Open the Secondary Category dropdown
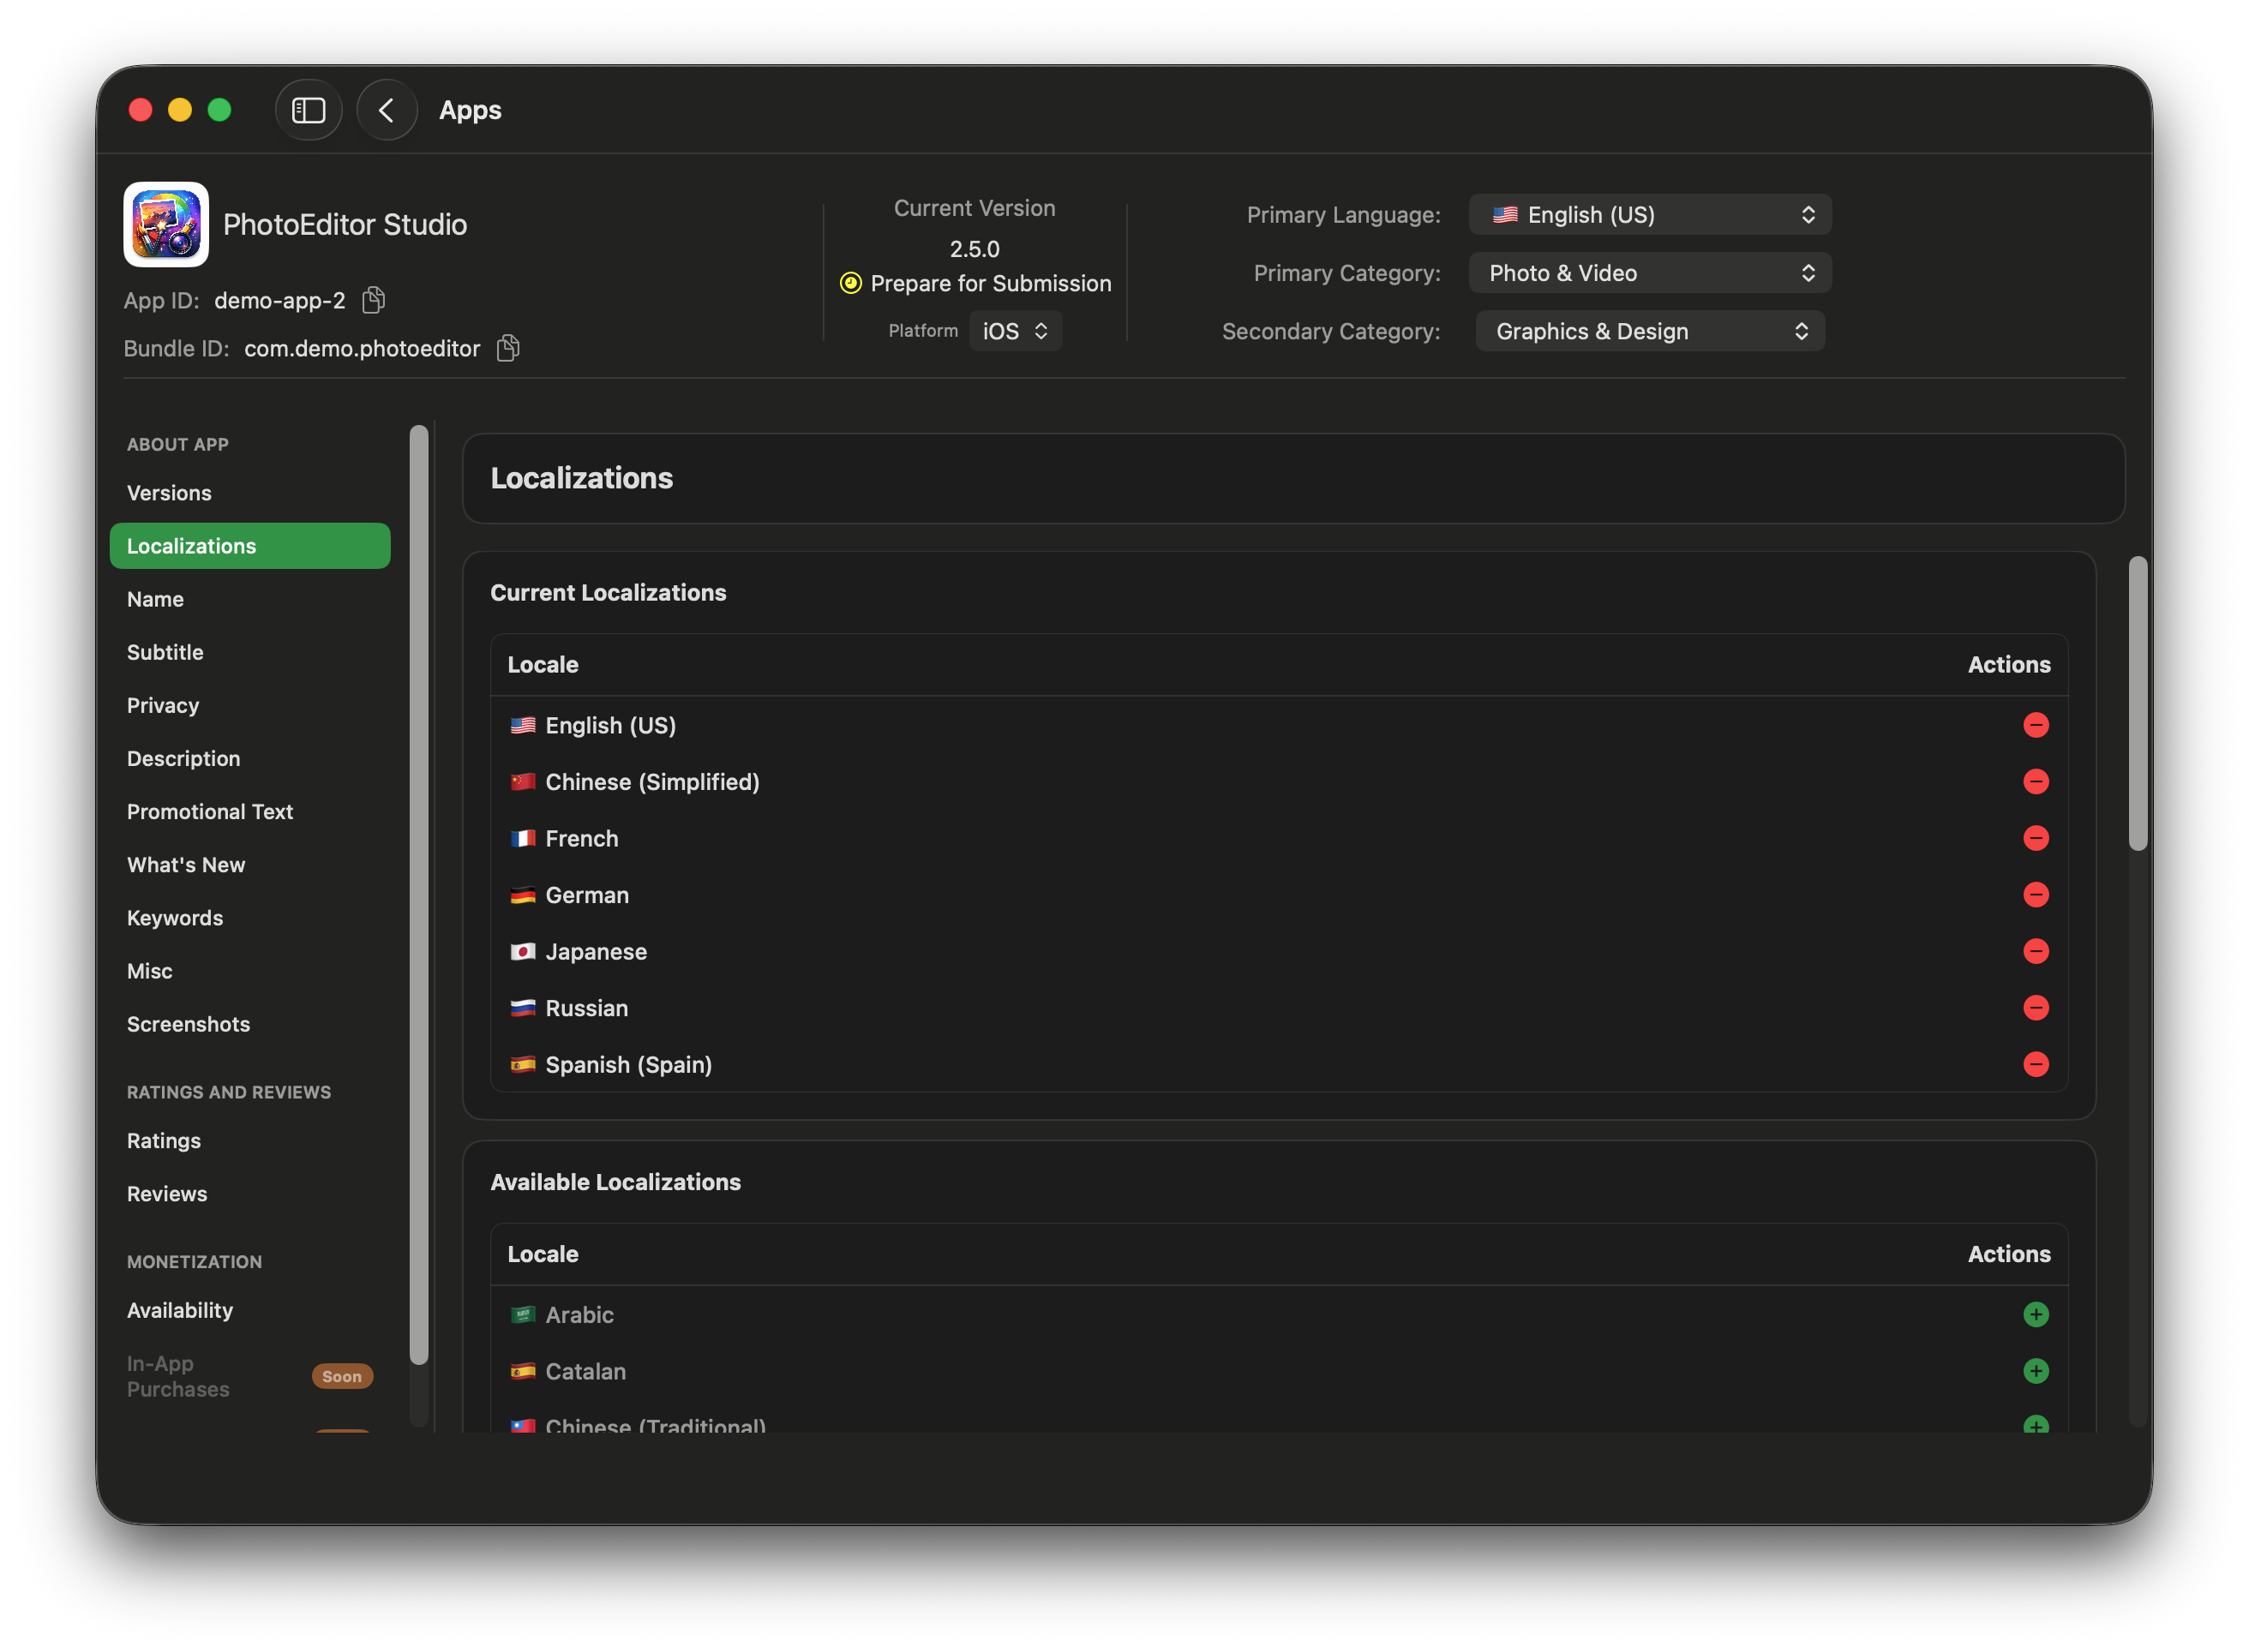The height and width of the screenshot is (1652, 2249). (x=1649, y=330)
